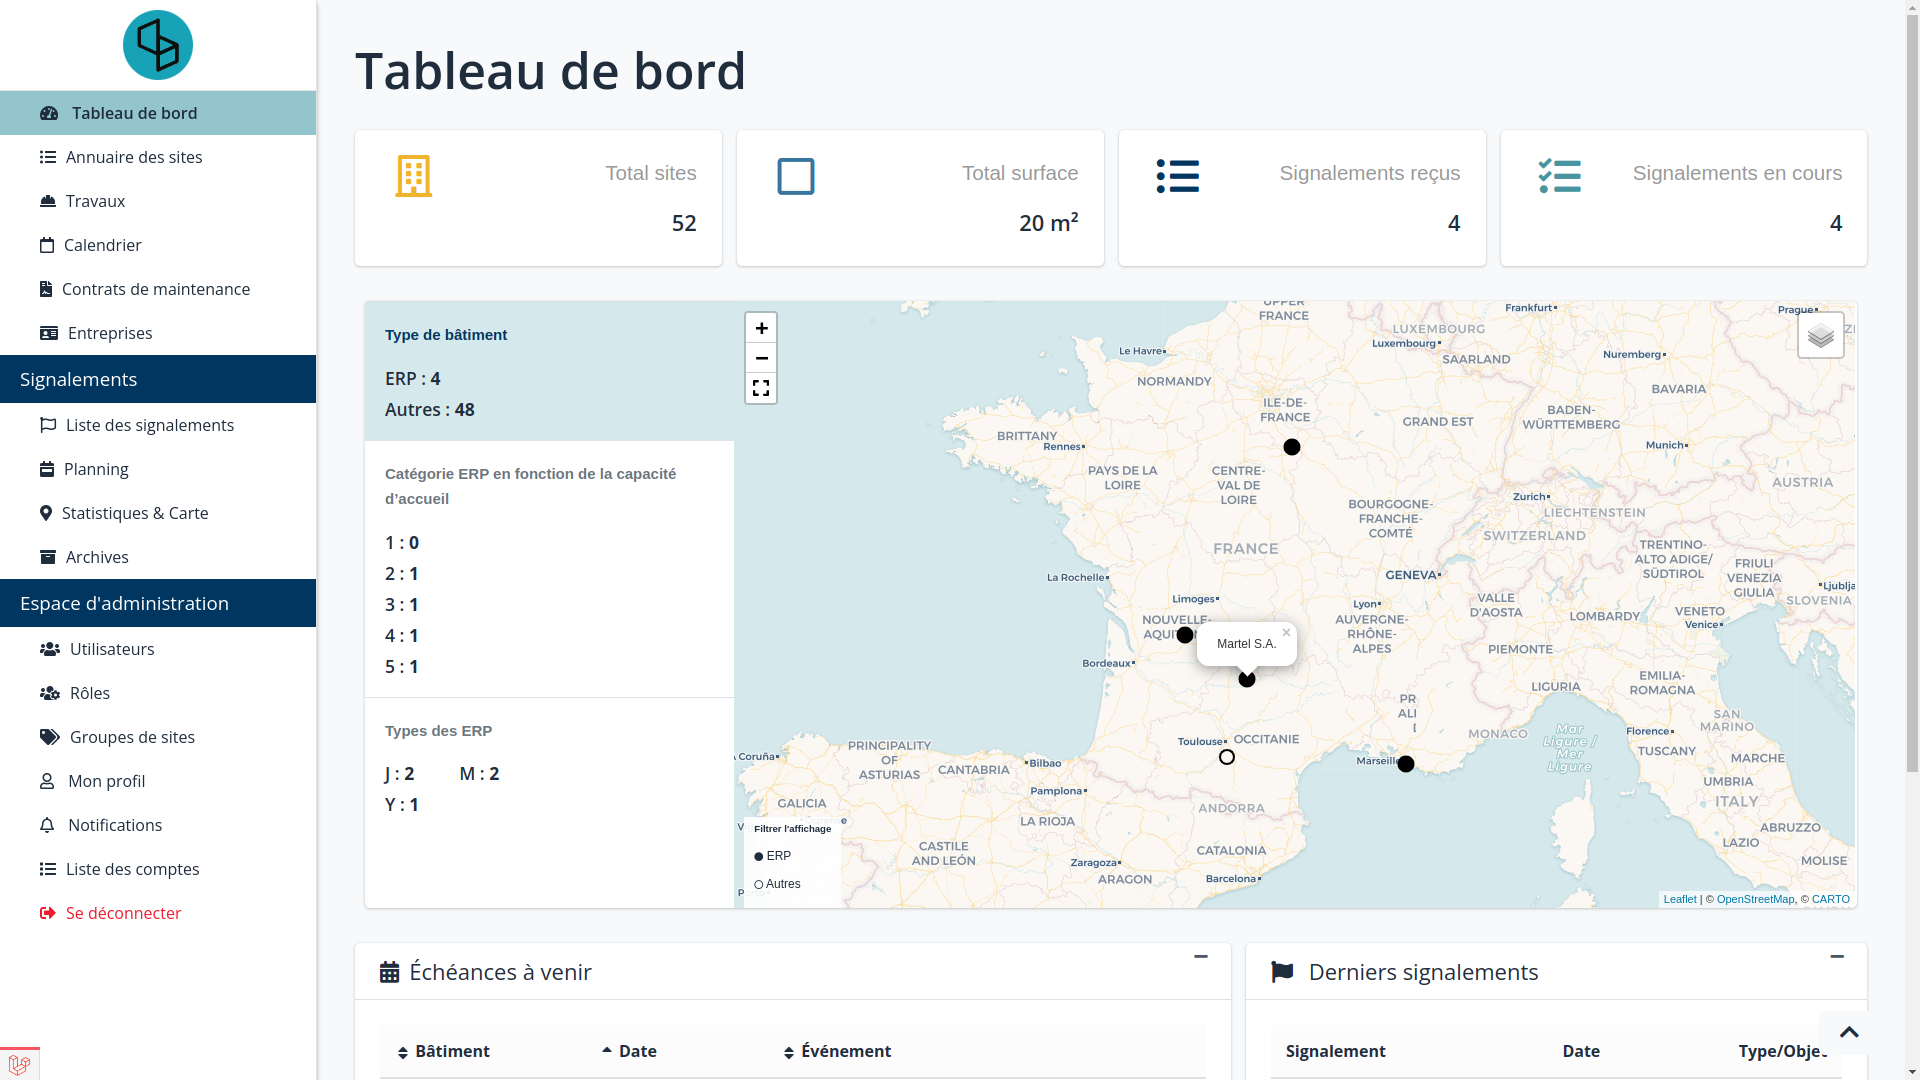Click Se déconnecter to log out
Image resolution: width=1920 pixels, height=1080 pixels.
[x=123, y=913]
